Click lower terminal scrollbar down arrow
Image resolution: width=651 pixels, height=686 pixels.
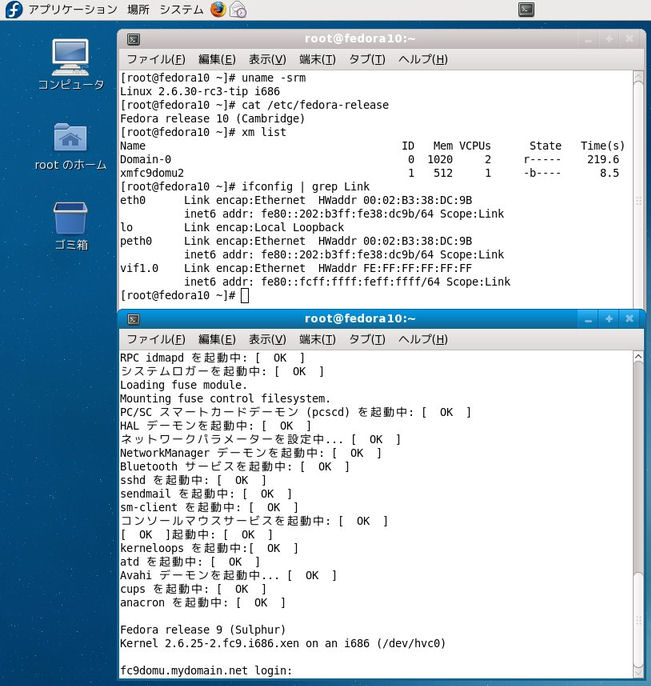point(638,672)
